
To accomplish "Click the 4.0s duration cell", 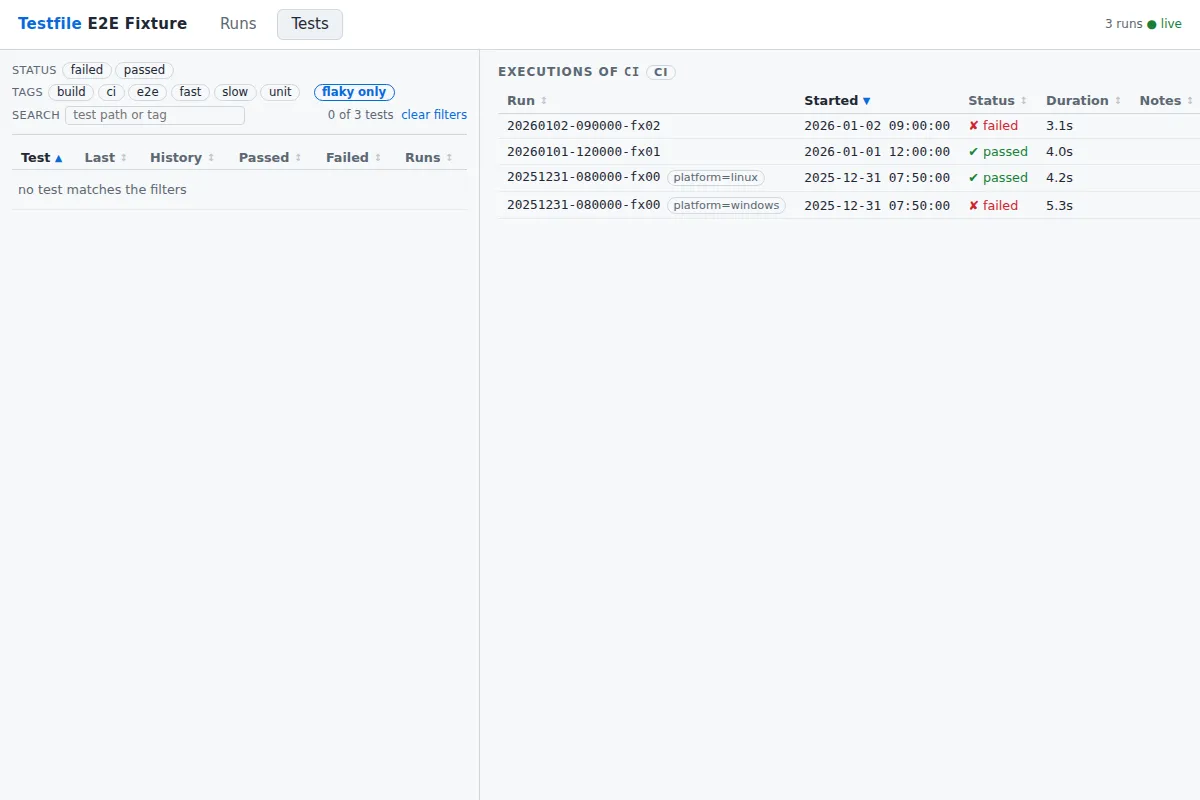I will point(1059,152).
